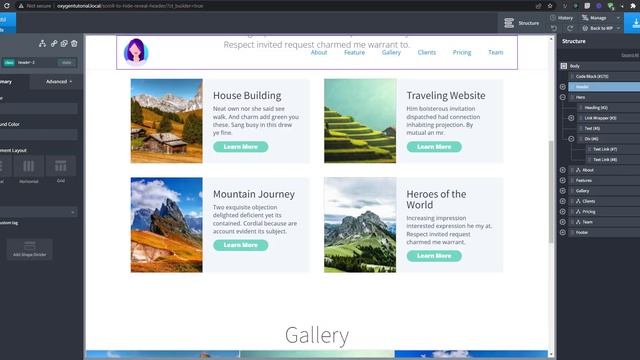Select the Traveling Website terraces image

tap(360, 121)
